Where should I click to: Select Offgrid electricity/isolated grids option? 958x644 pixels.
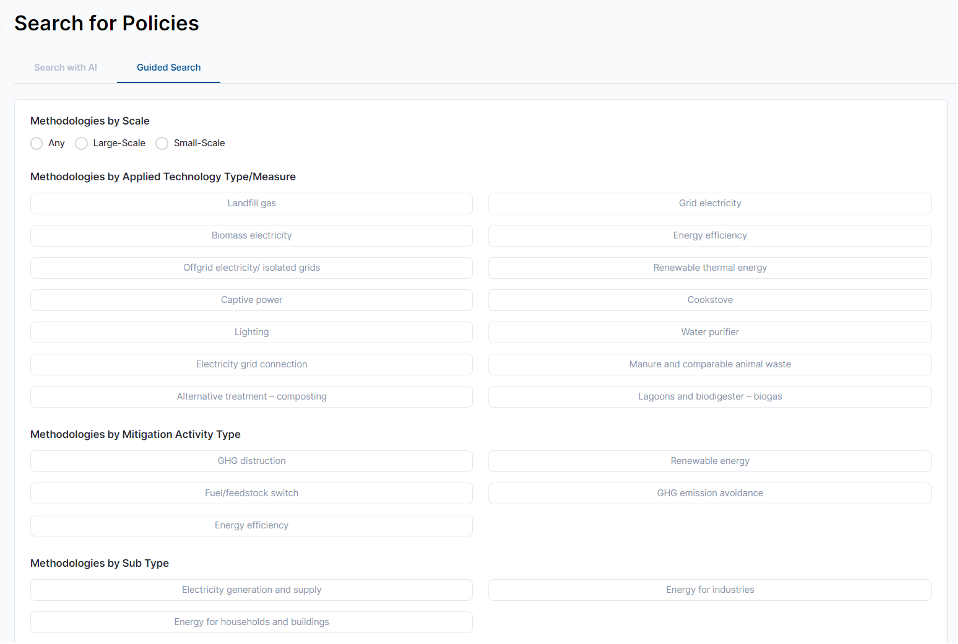click(x=251, y=268)
